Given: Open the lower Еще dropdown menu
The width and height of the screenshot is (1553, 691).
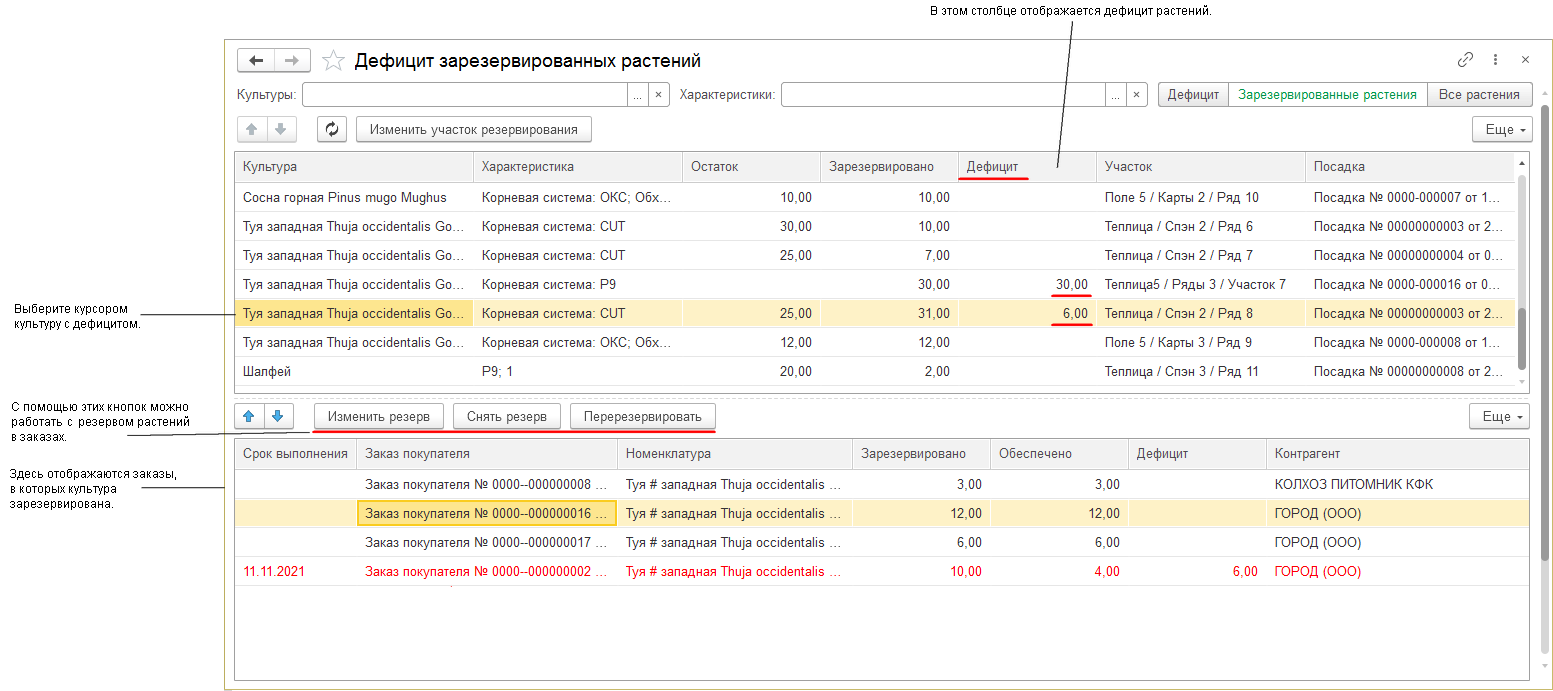Looking at the screenshot, I should [1500, 416].
